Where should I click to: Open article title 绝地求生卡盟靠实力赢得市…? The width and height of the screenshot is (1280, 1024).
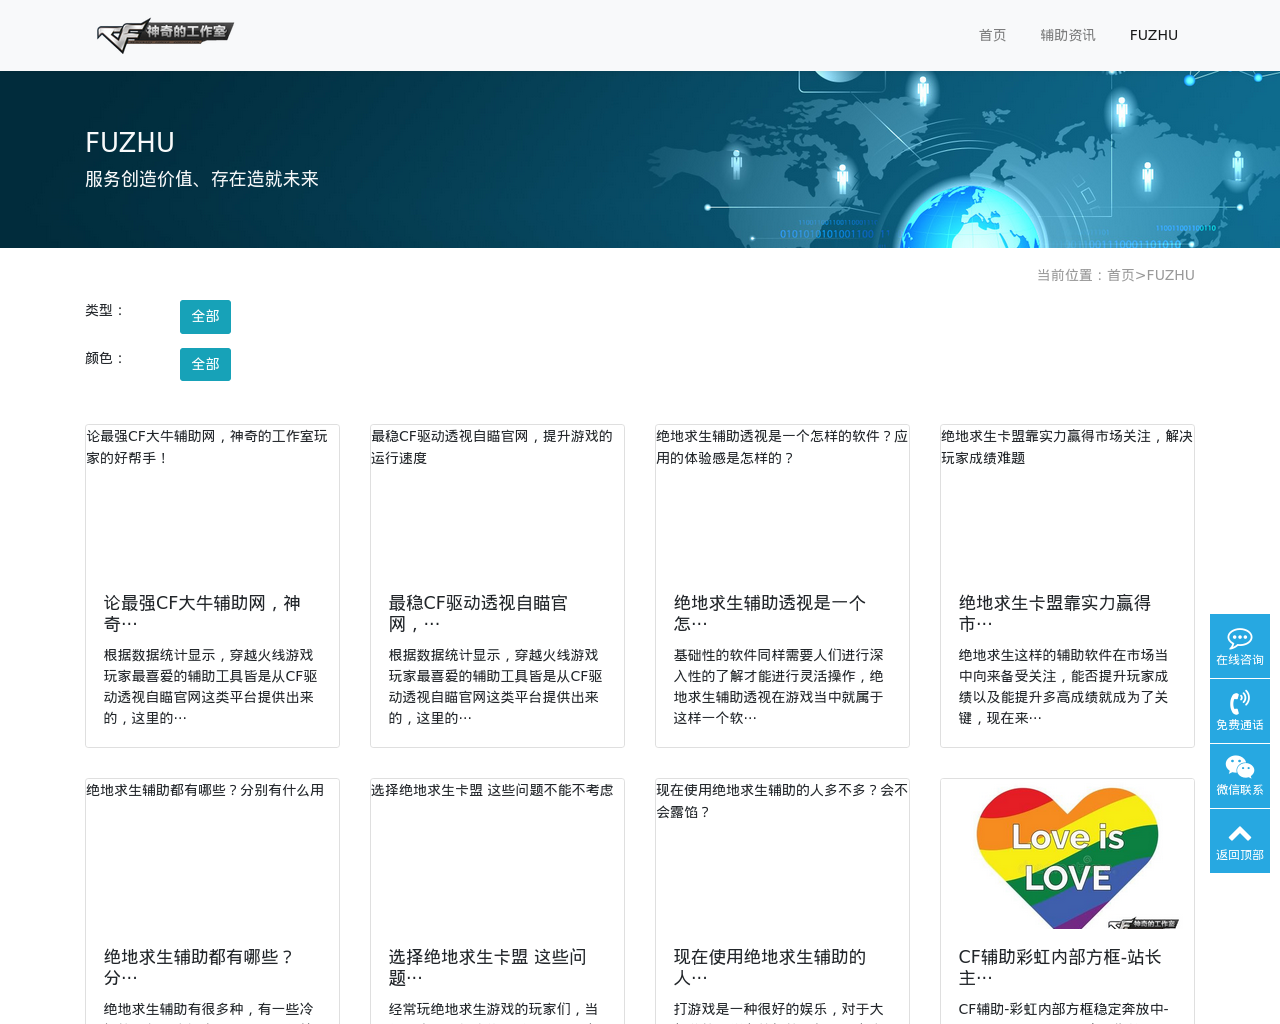click(x=1055, y=613)
